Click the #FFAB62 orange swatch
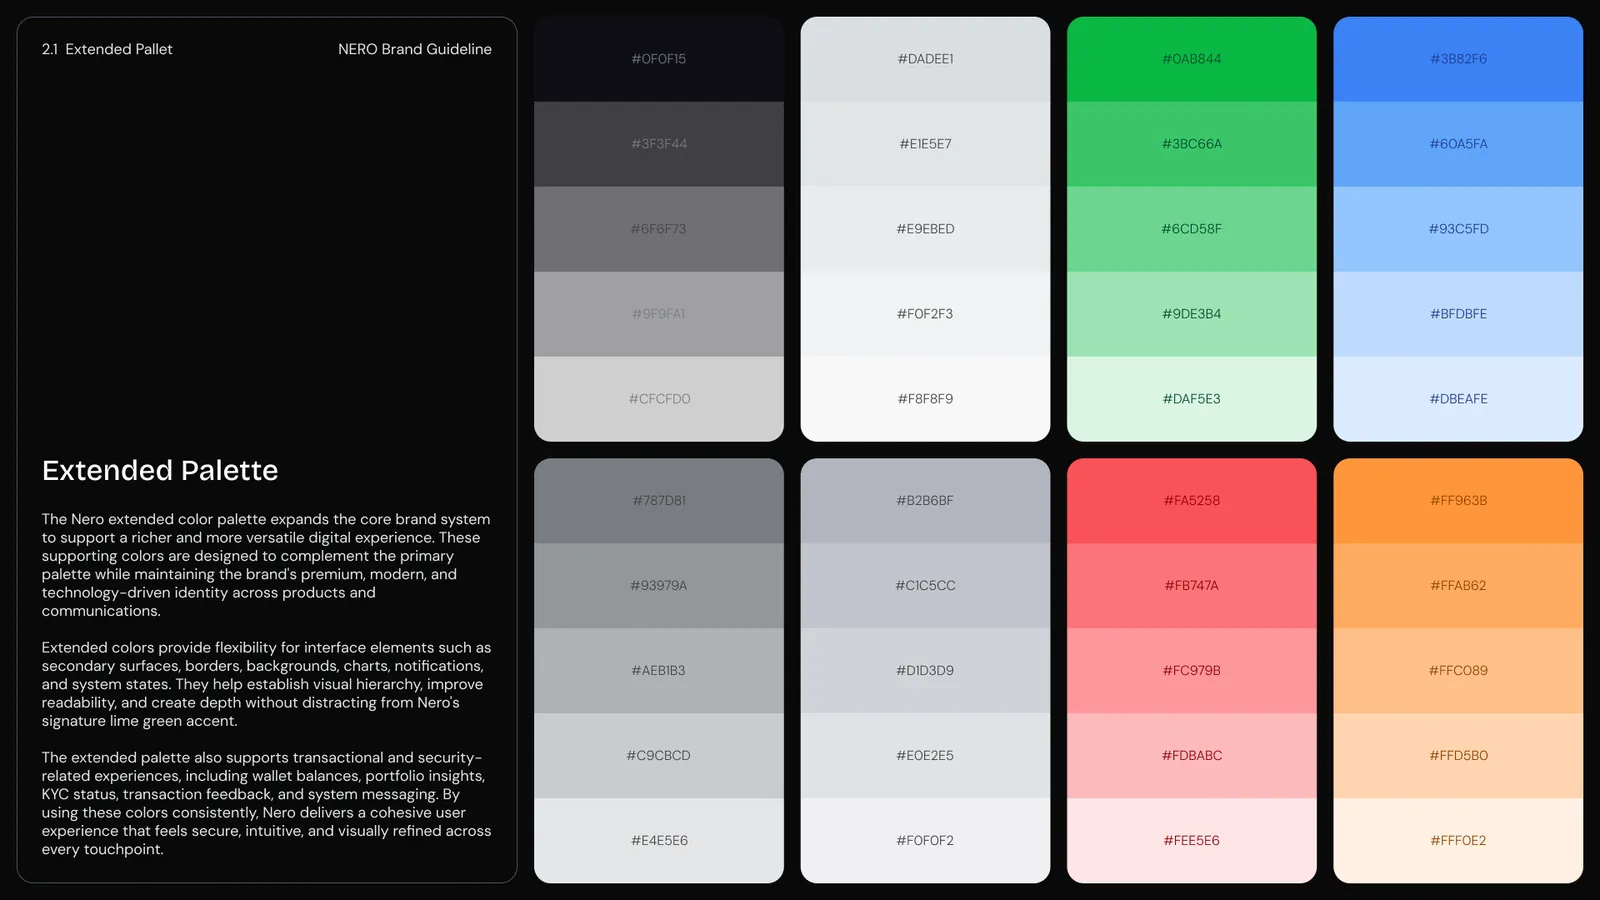 1458,586
